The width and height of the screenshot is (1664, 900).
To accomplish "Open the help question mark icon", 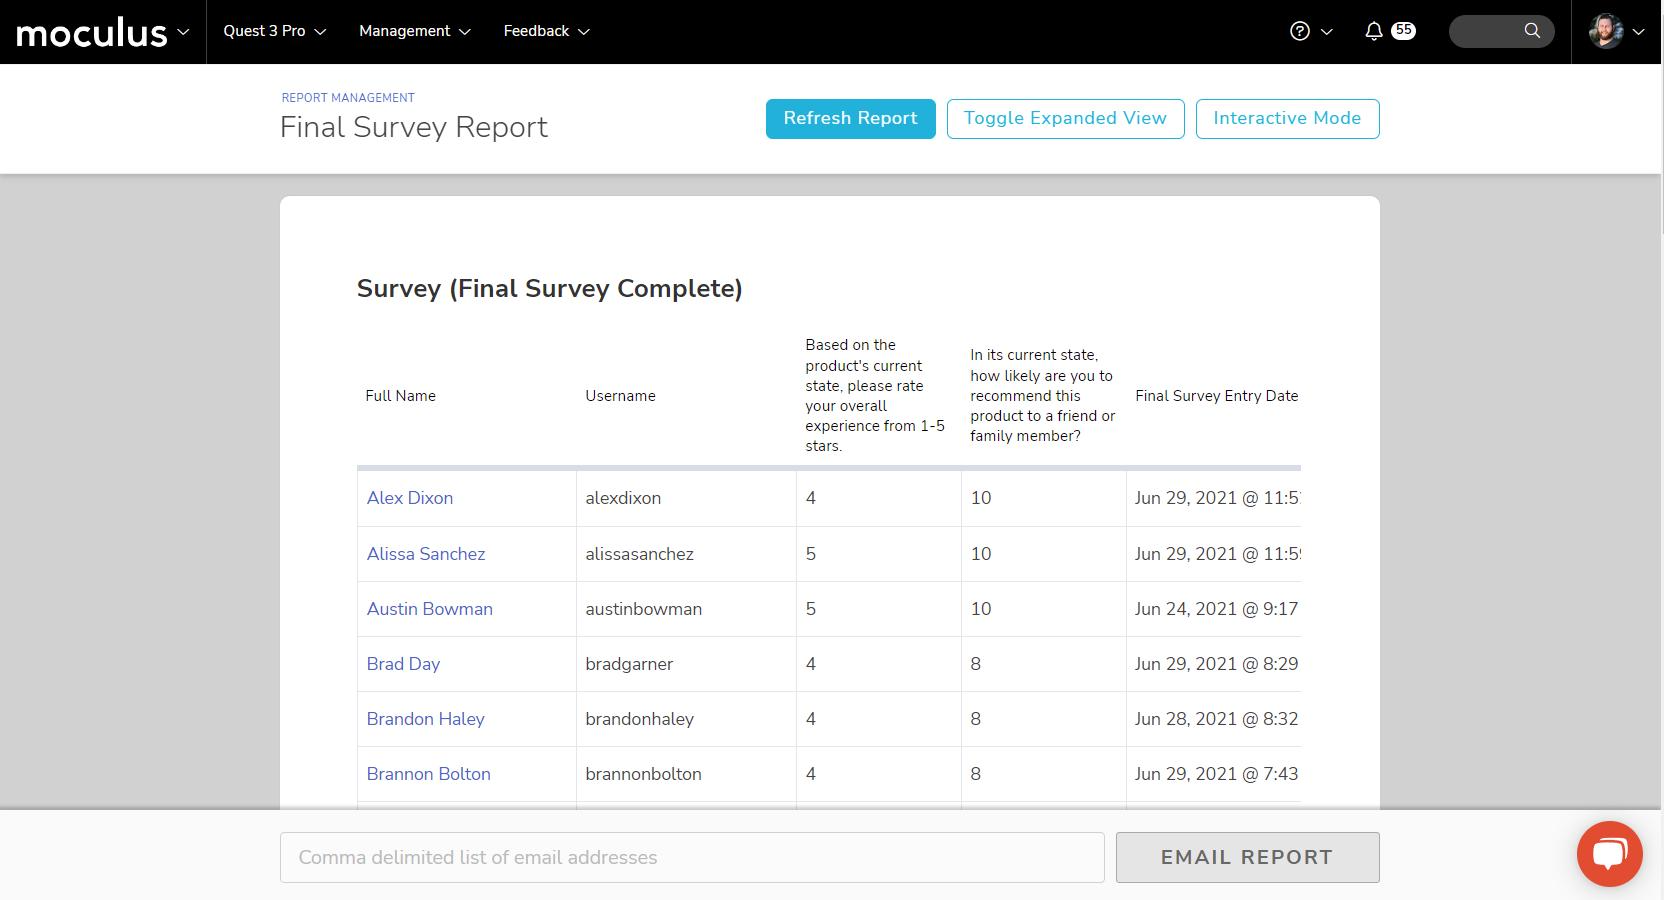I will point(1299,31).
